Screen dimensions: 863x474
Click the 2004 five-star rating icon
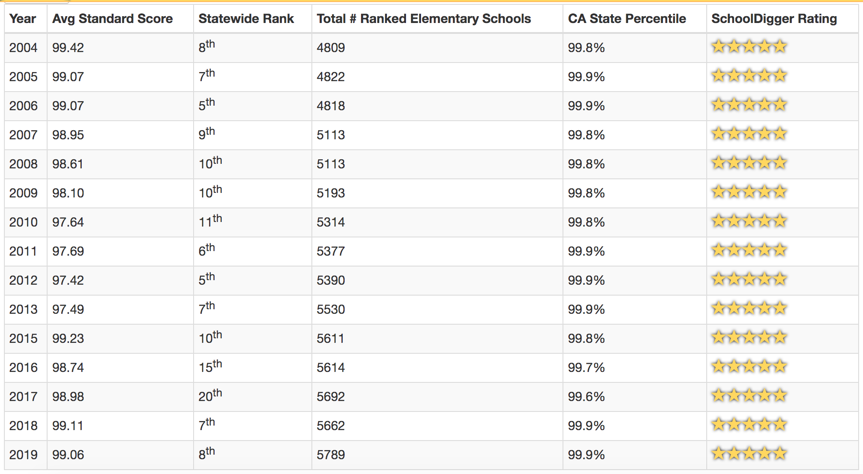749,47
